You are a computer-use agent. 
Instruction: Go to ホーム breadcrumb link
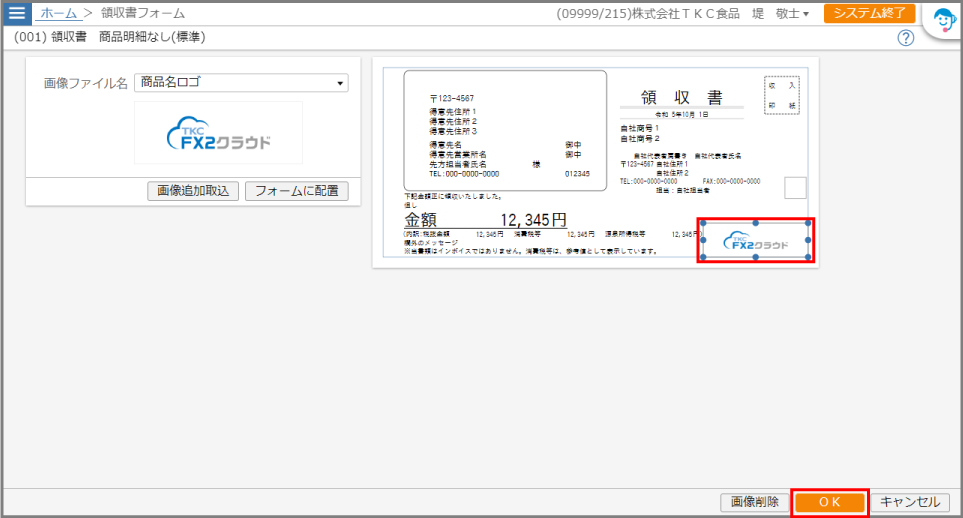[58, 13]
